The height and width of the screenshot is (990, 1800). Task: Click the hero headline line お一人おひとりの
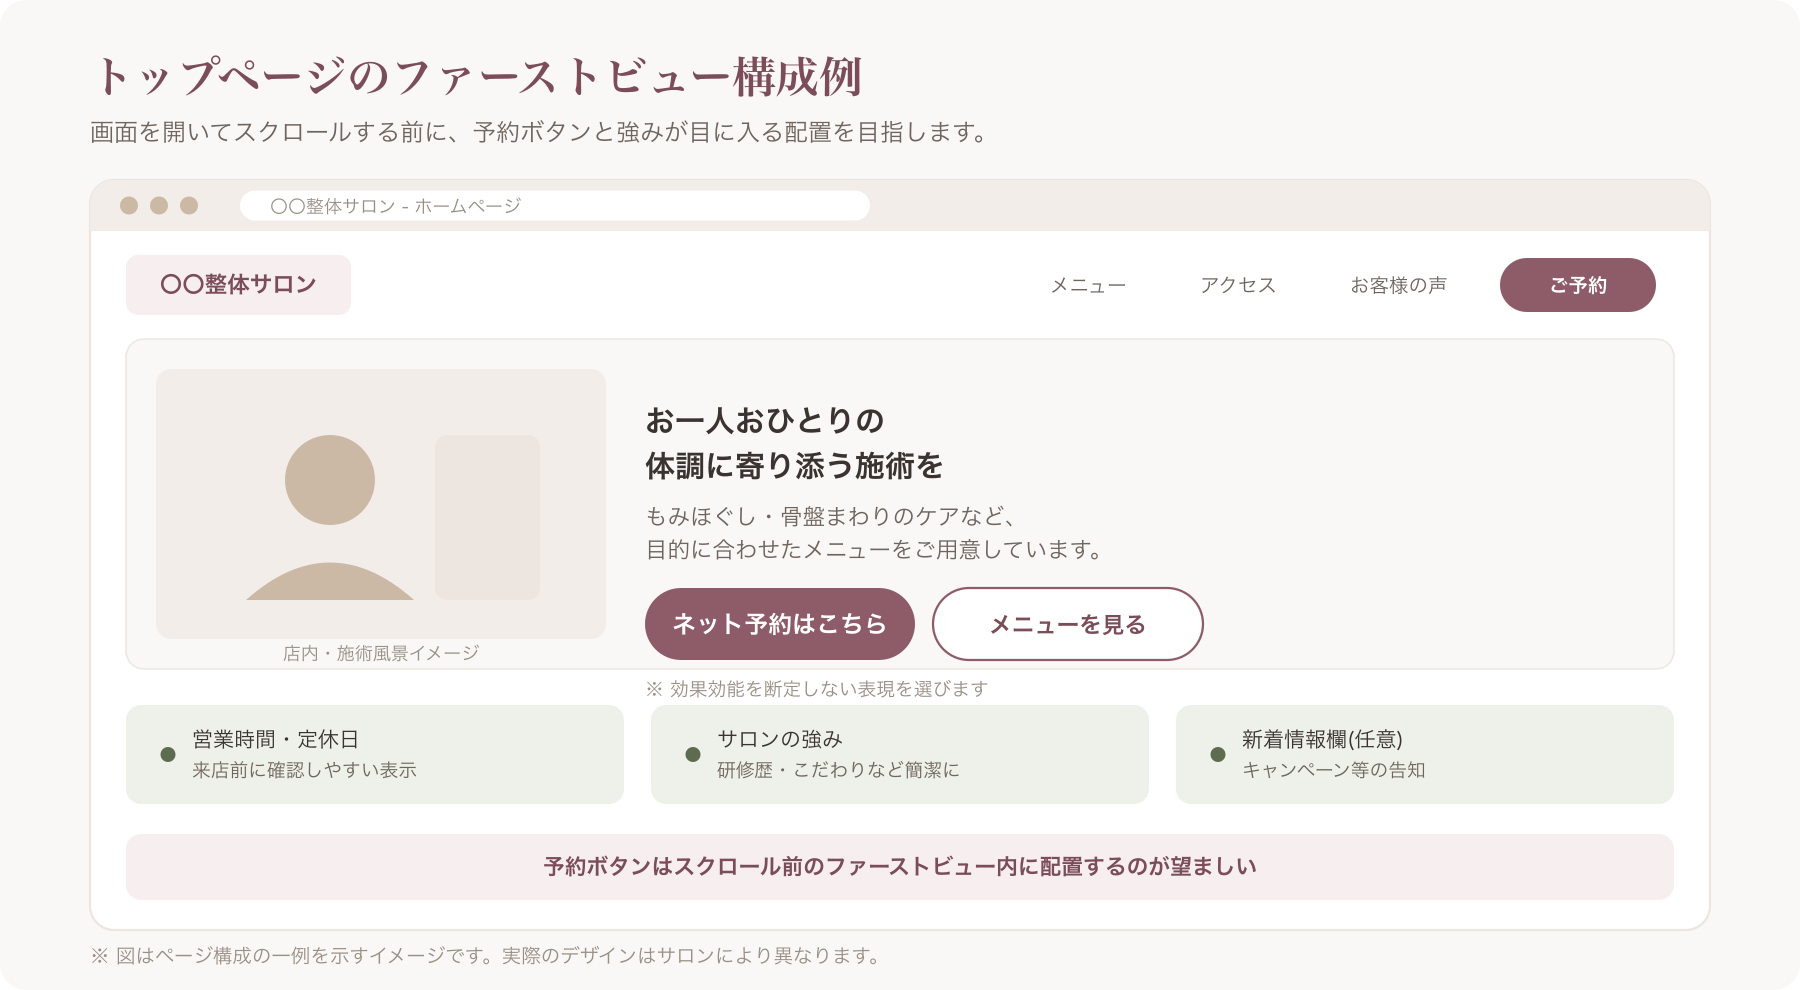(x=765, y=421)
